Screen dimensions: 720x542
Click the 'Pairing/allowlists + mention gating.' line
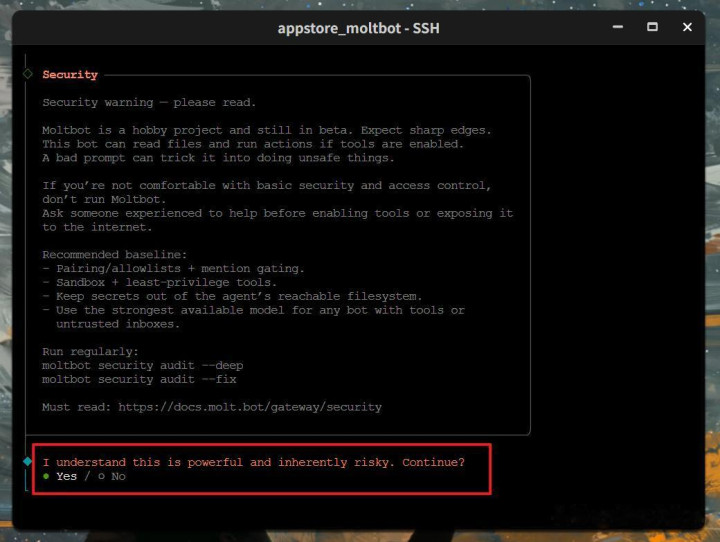pyautogui.click(x=174, y=269)
